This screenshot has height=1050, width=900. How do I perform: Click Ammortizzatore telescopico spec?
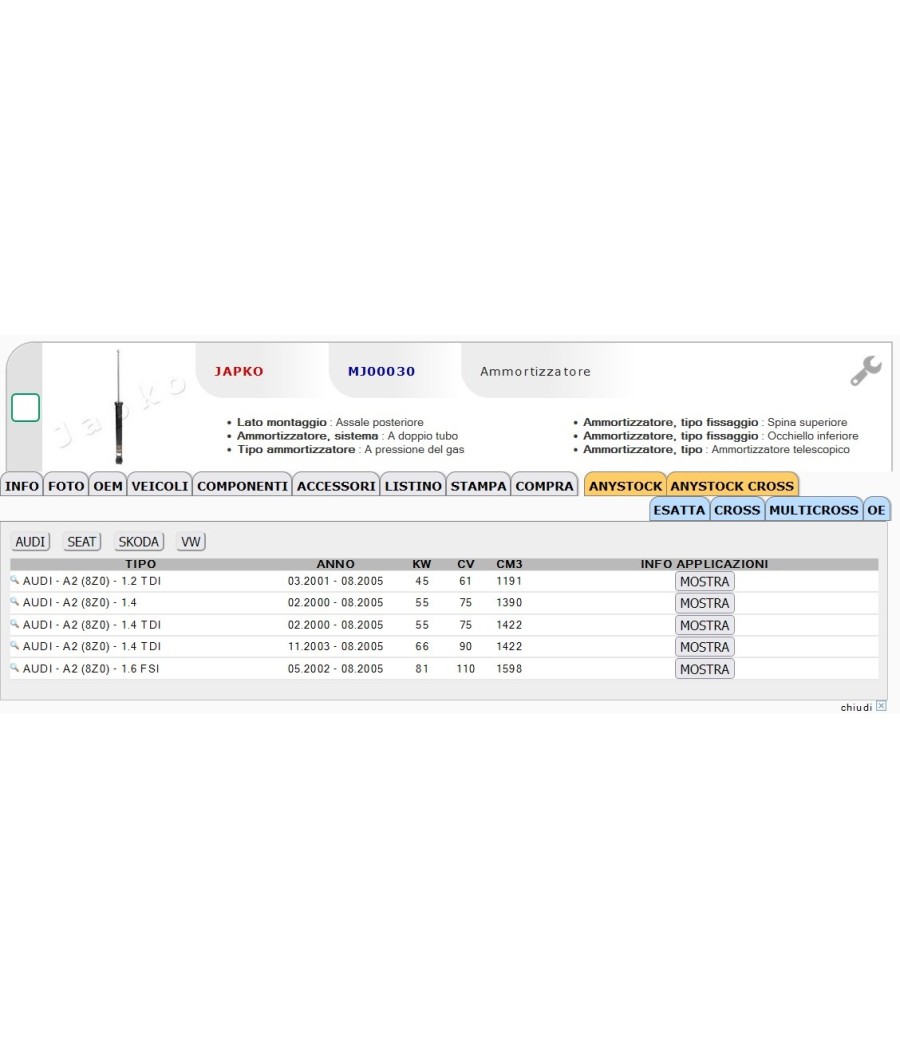click(x=717, y=449)
